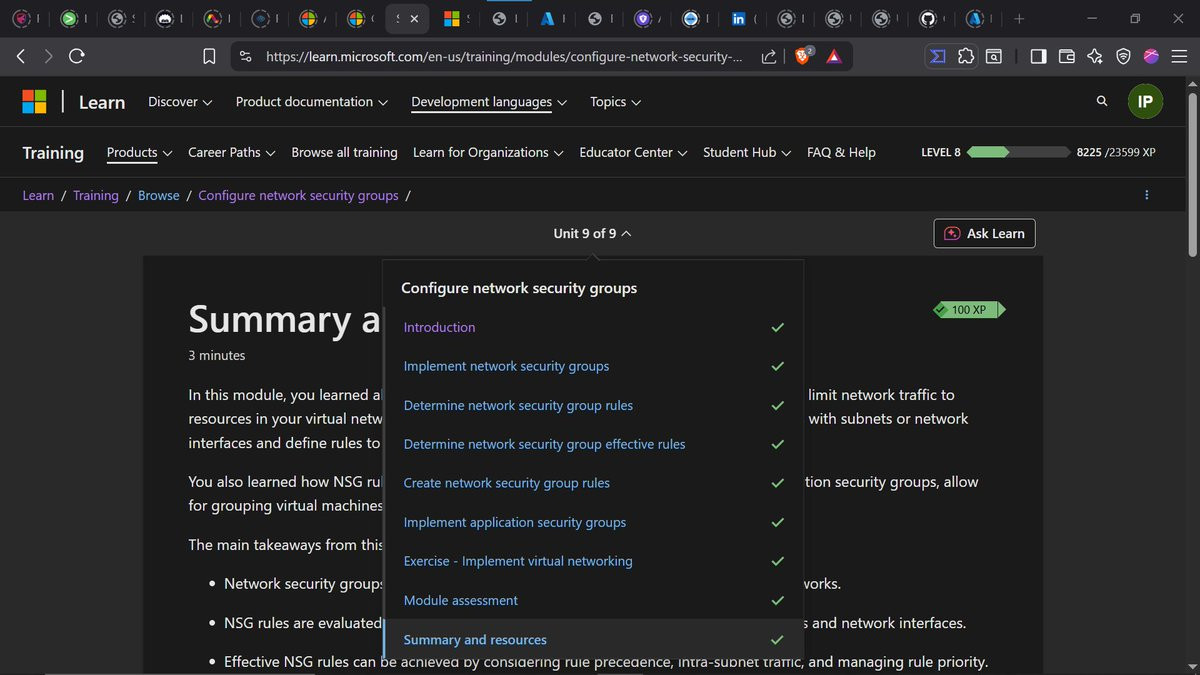Open the browser hamburger main menu
This screenshot has height=675, width=1200.
pyautogui.click(x=1179, y=57)
